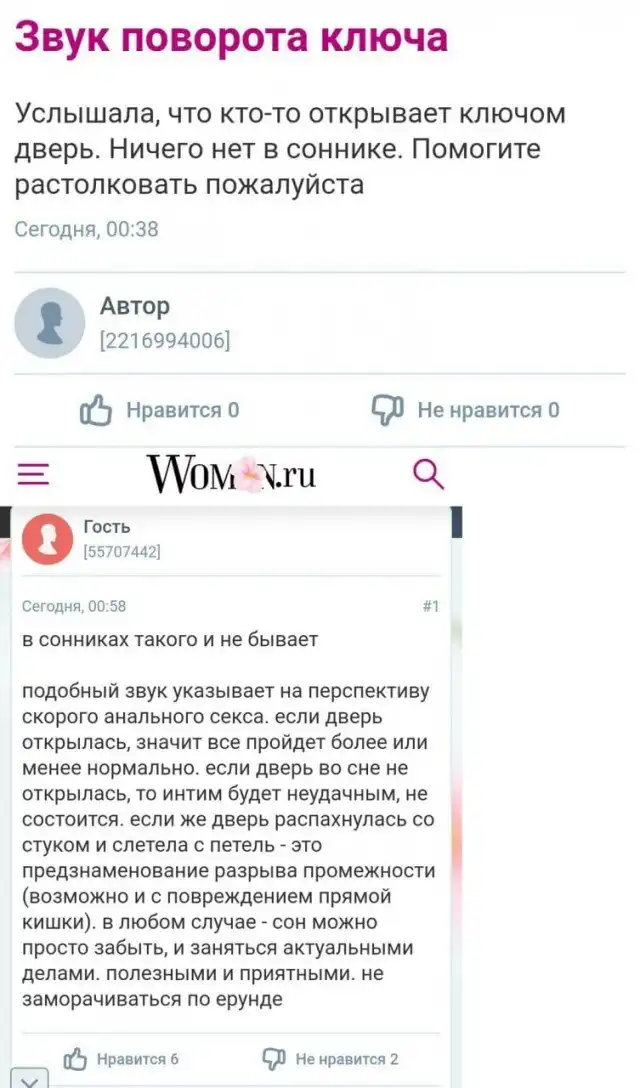Click the Woman.ru logo

point(231,475)
